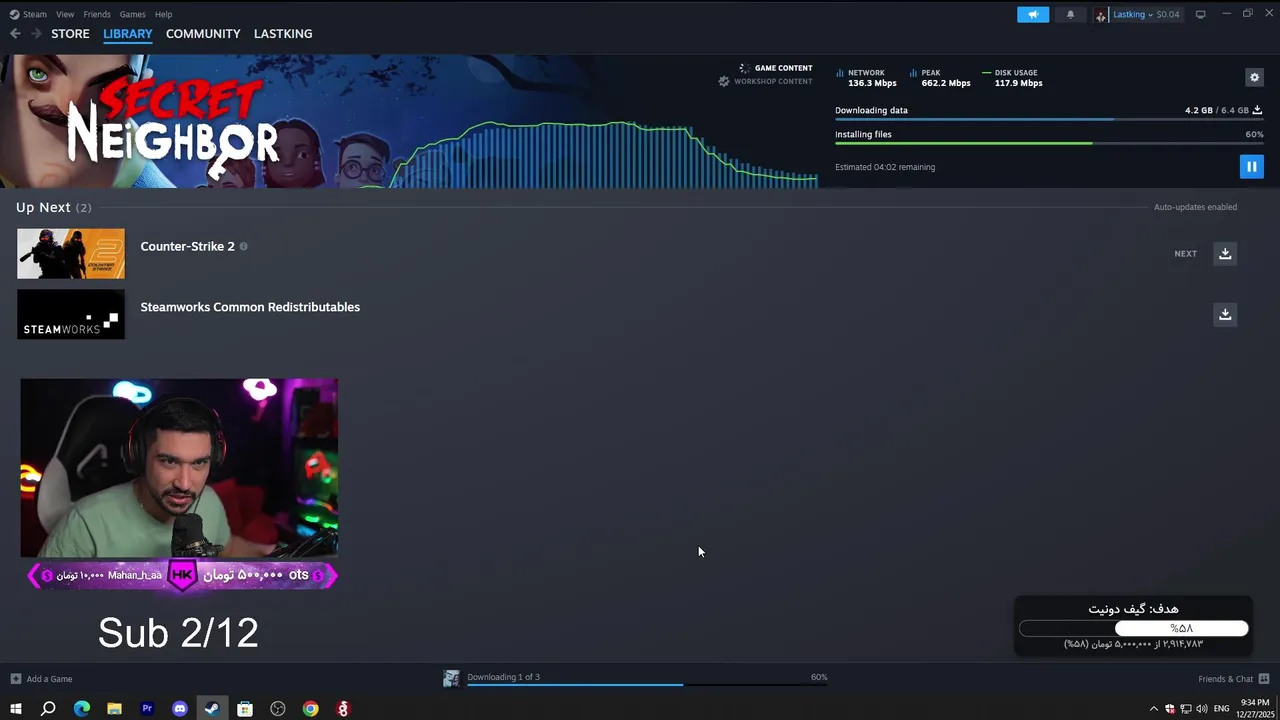Open the LASTKING profile tab

[283, 33]
